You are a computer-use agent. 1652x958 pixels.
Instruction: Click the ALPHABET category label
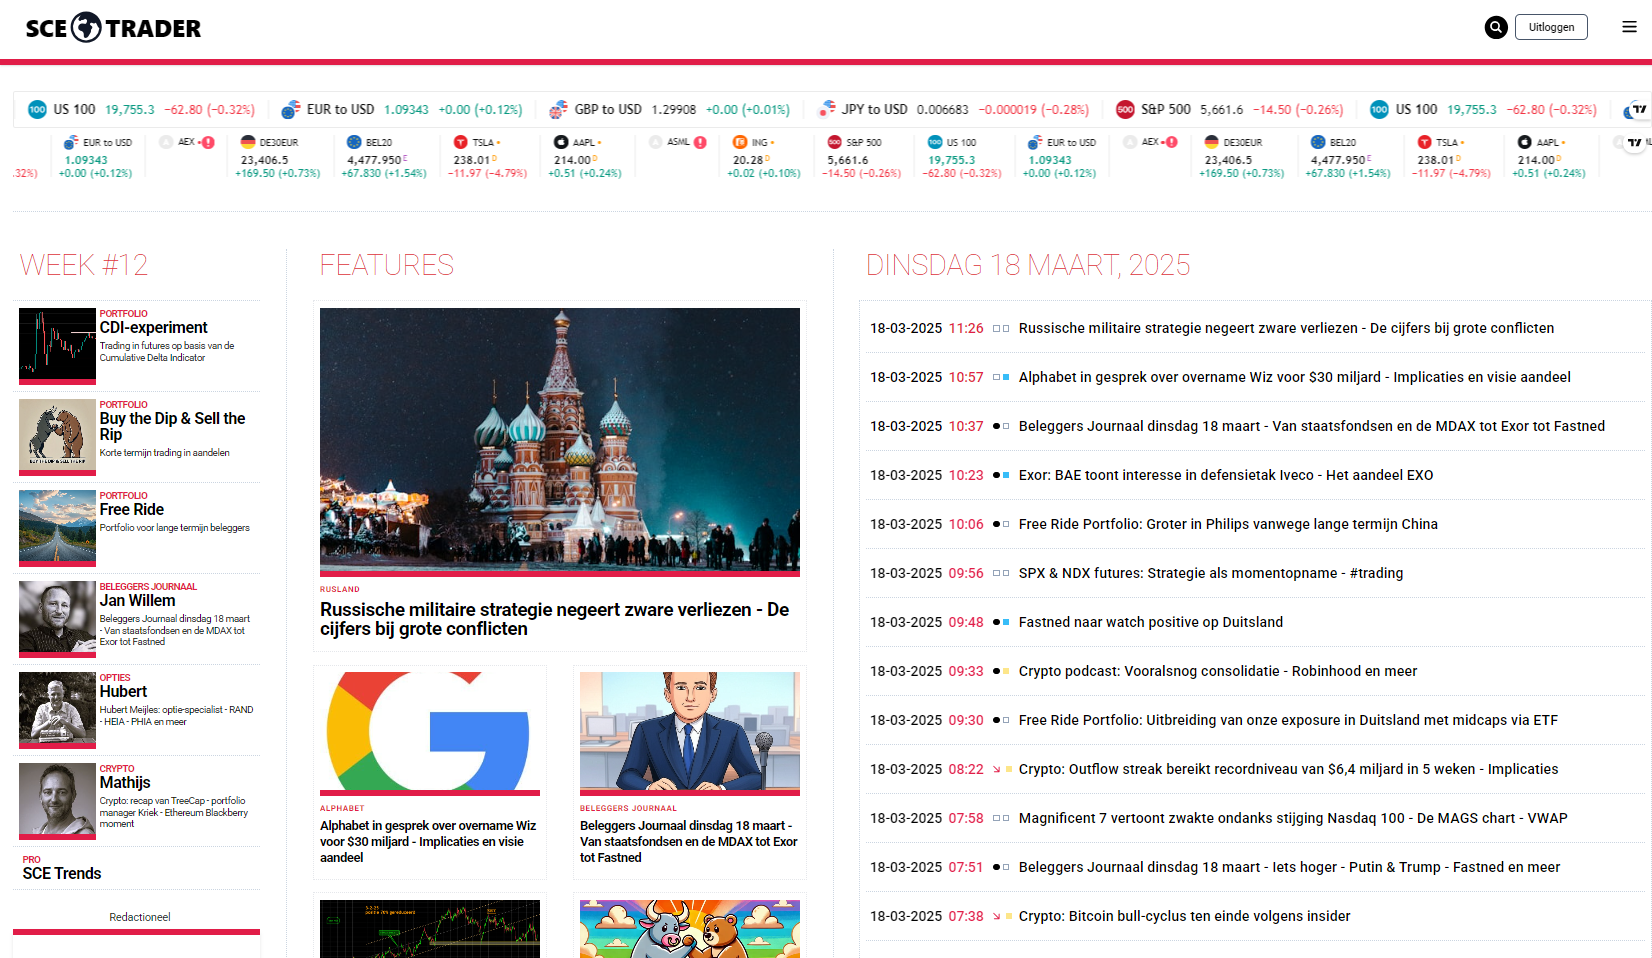(342, 809)
